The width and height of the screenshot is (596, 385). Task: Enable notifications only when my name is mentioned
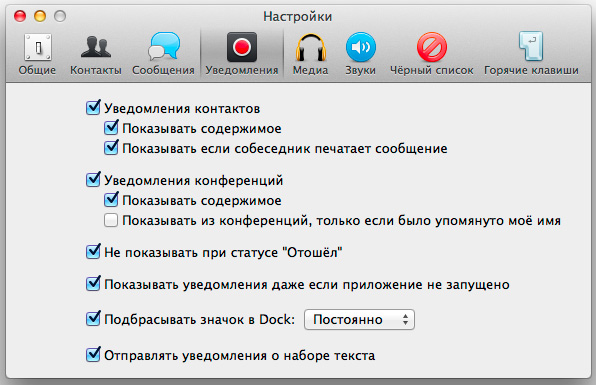click(111, 220)
